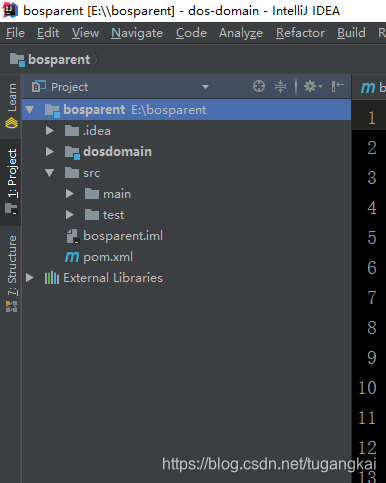Image resolution: width=386 pixels, height=483 pixels.
Task: Click the bosparent breadcrumb in navigation bar
Action: [x=59, y=60]
